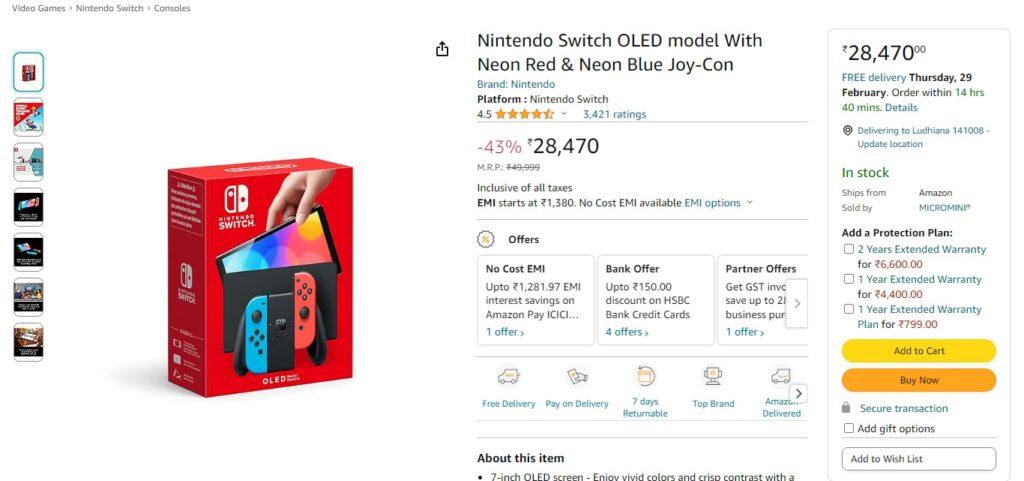1024x481 pixels.
Task: Tick 1 Year Extended Warranty for ₹4,400.00
Action: (x=849, y=279)
